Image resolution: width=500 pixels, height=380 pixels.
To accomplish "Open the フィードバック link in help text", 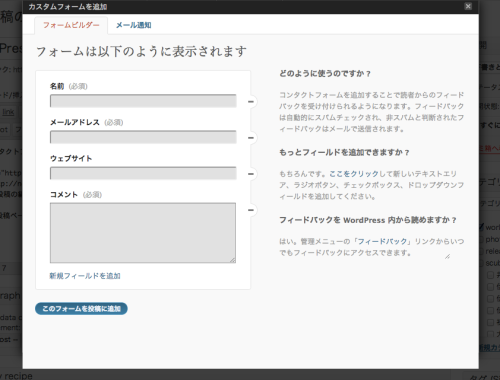I will (x=382, y=241).
